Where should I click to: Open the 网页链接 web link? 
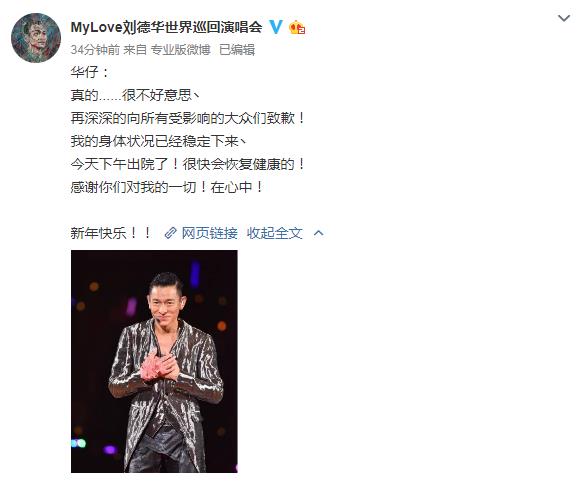point(209,233)
